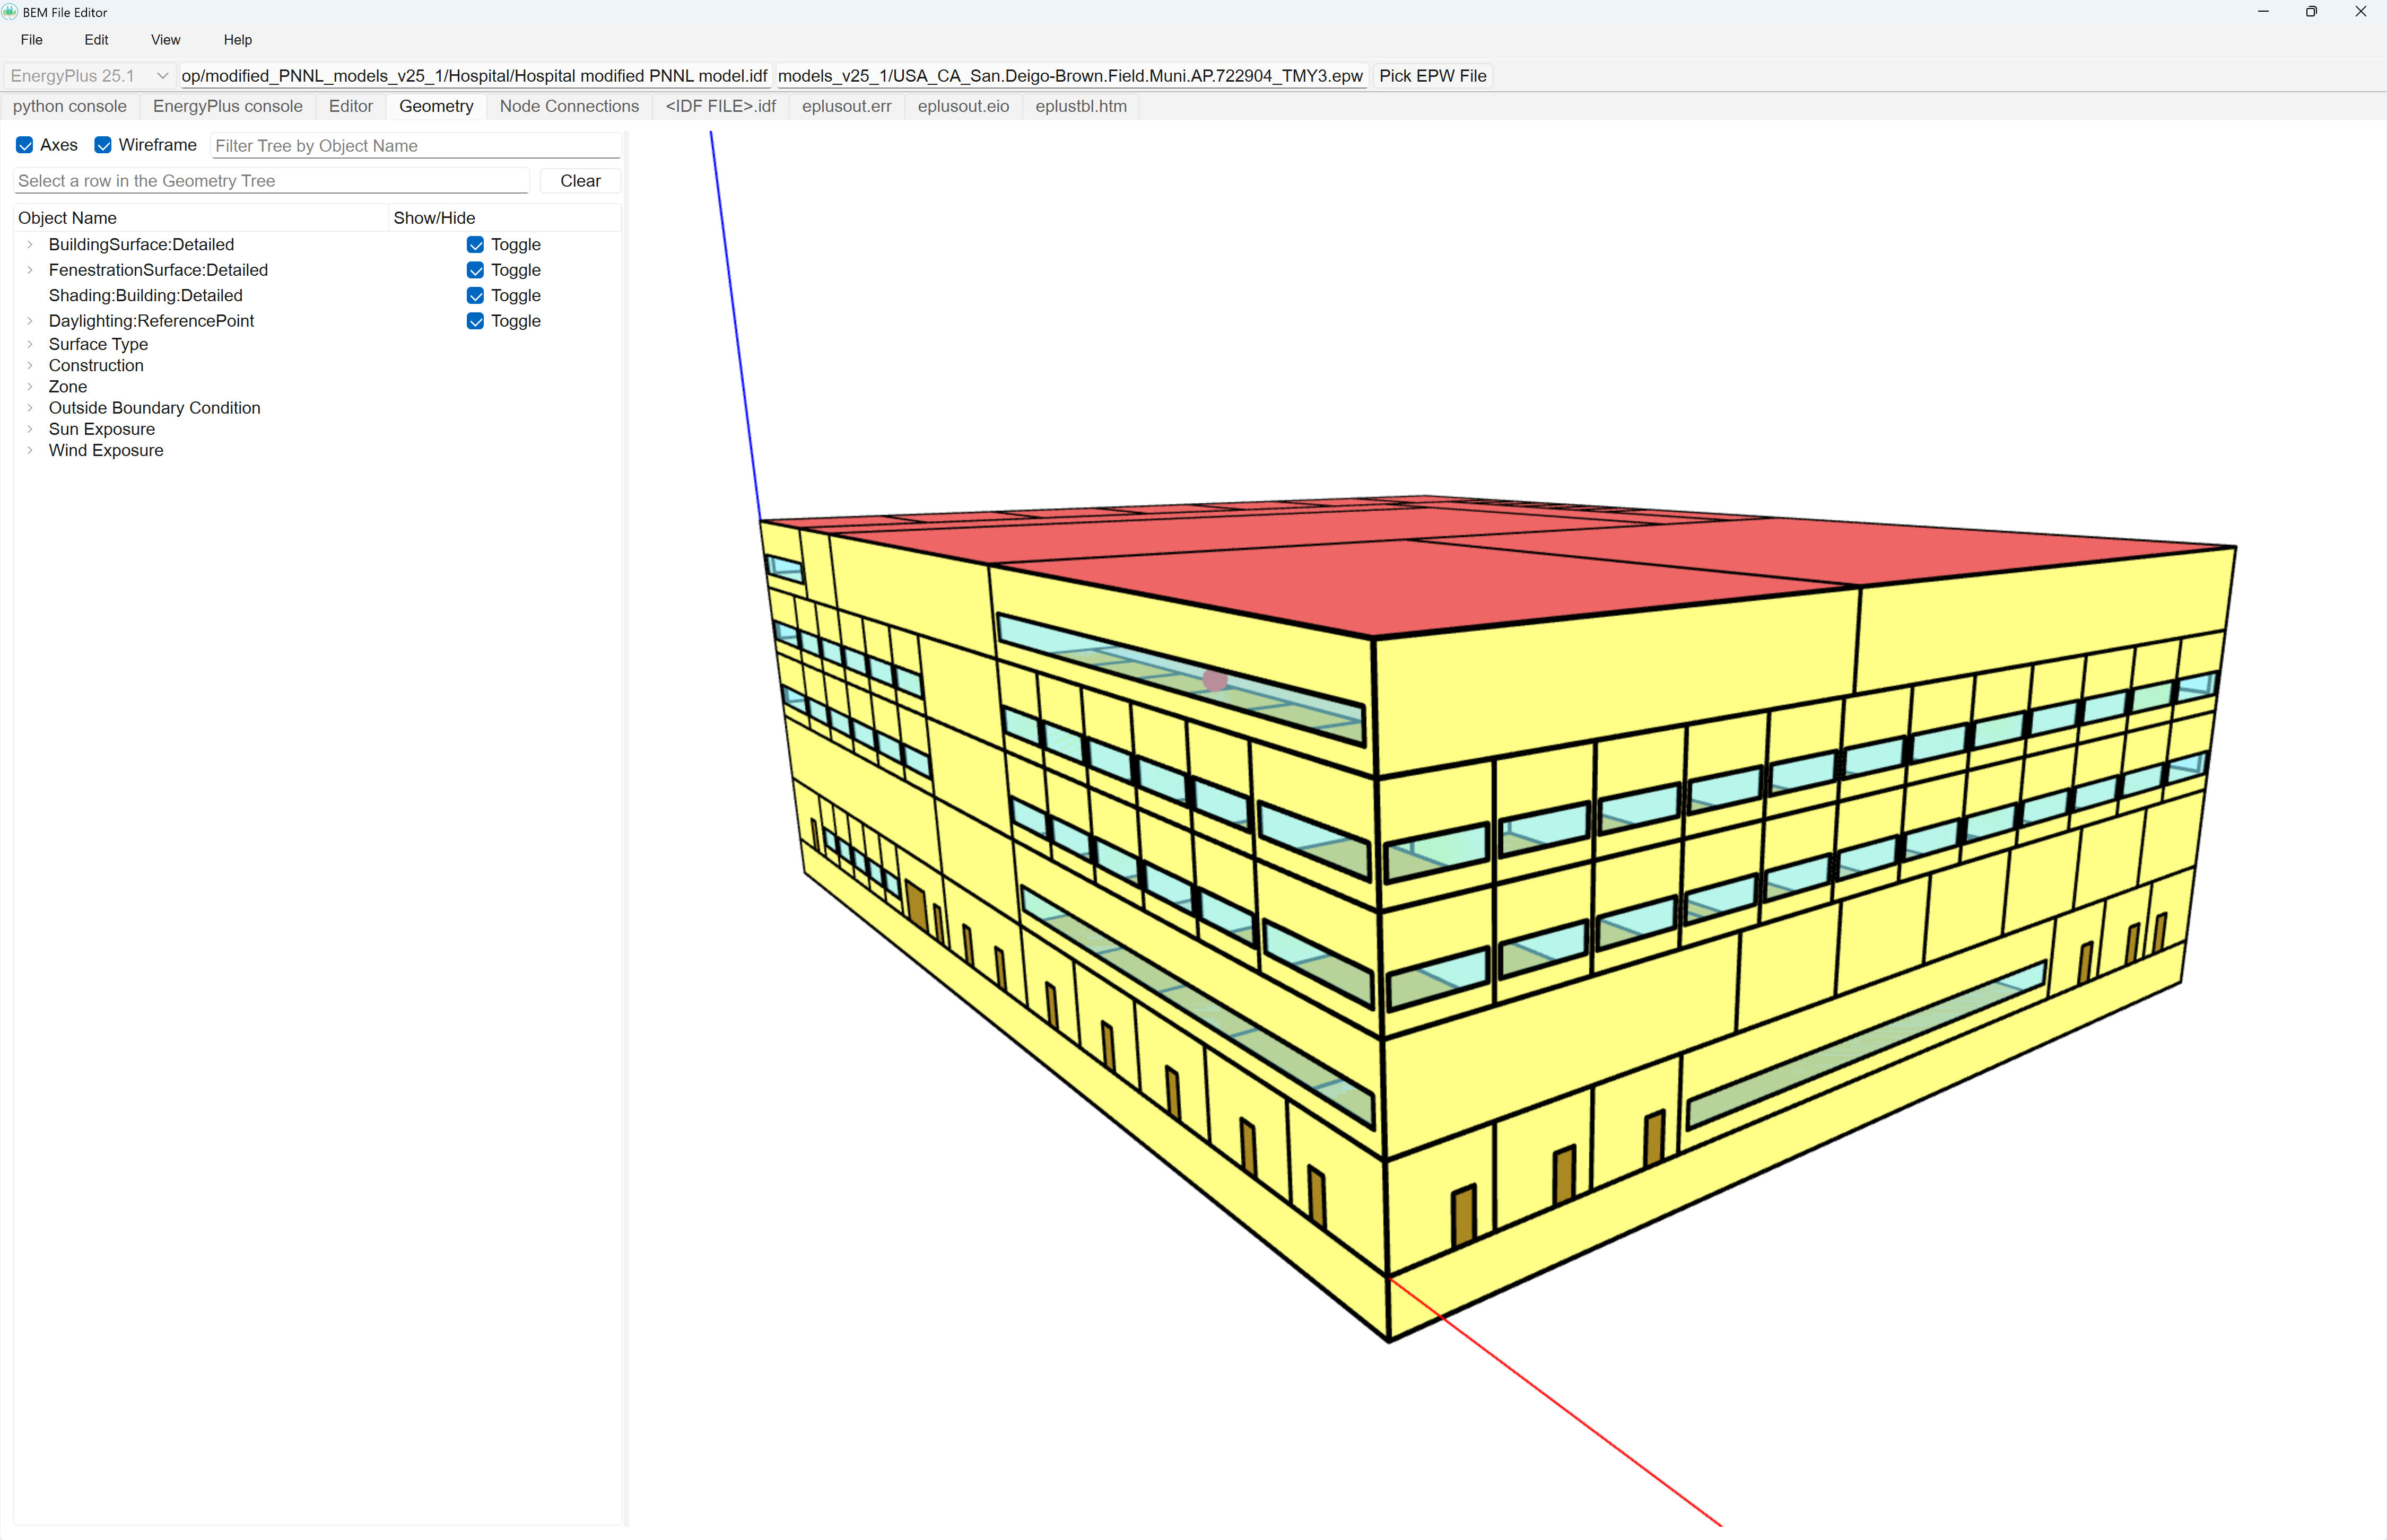
Task: Expand the Outside Boundary Condition node
Action: click(x=30, y=408)
